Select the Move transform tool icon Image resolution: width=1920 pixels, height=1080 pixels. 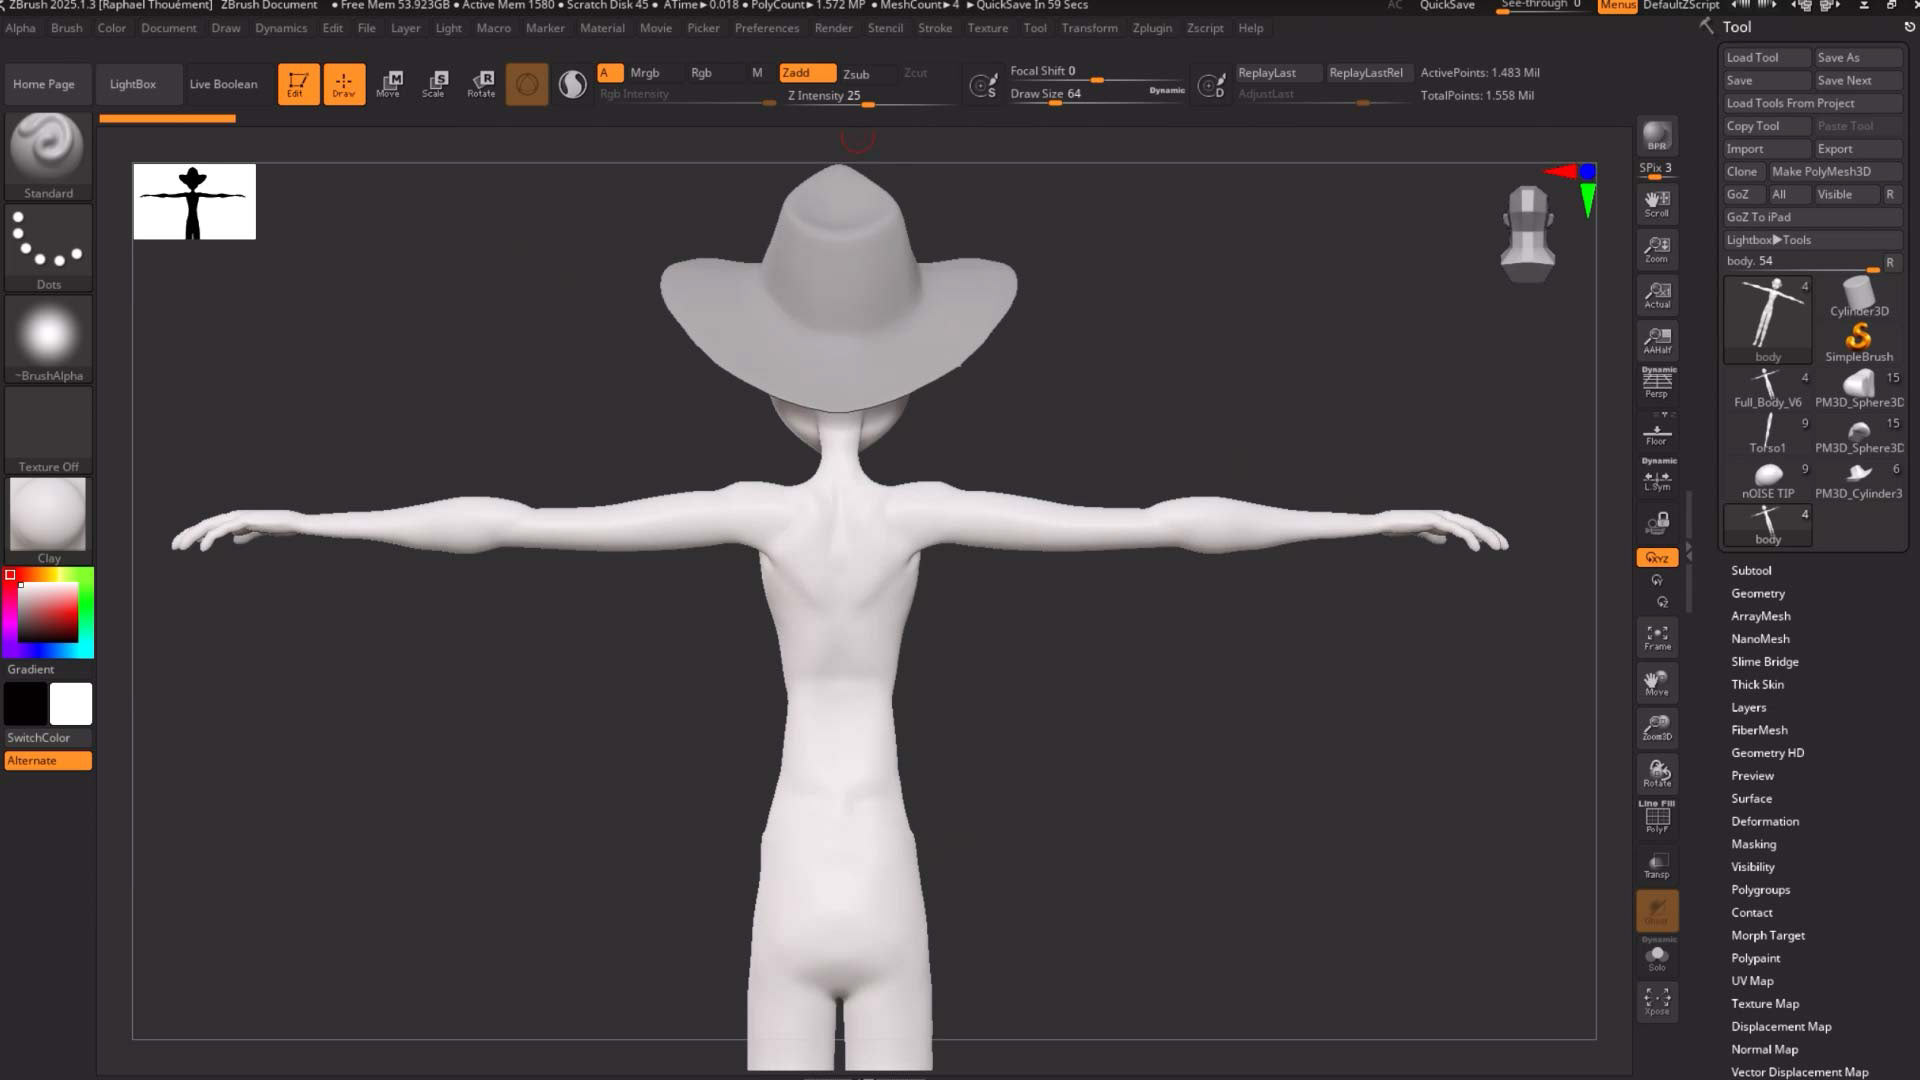[389, 83]
